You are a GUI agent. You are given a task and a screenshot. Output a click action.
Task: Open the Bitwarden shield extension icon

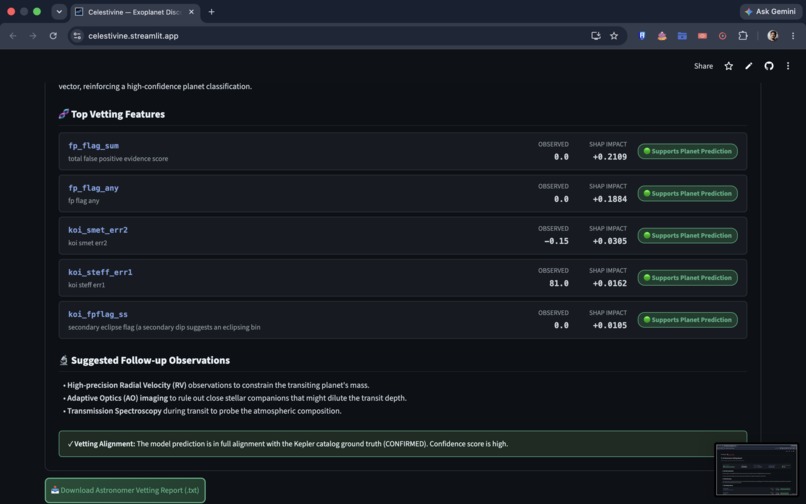coord(642,36)
